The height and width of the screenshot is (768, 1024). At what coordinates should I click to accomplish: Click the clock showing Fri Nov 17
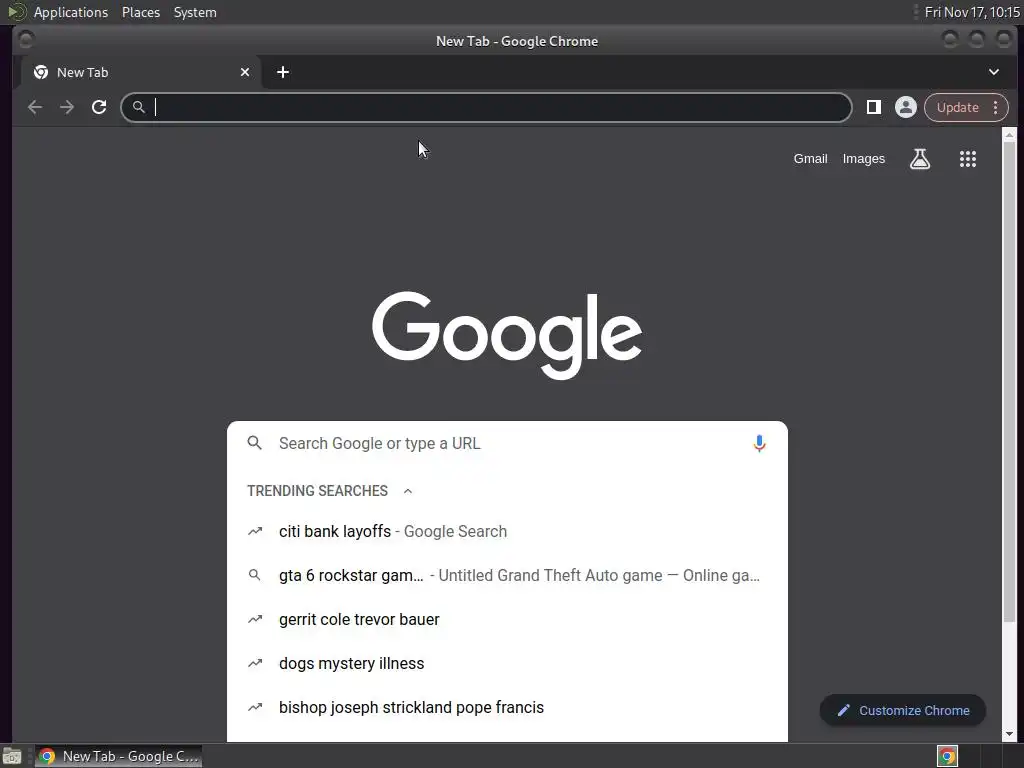[x=972, y=12]
